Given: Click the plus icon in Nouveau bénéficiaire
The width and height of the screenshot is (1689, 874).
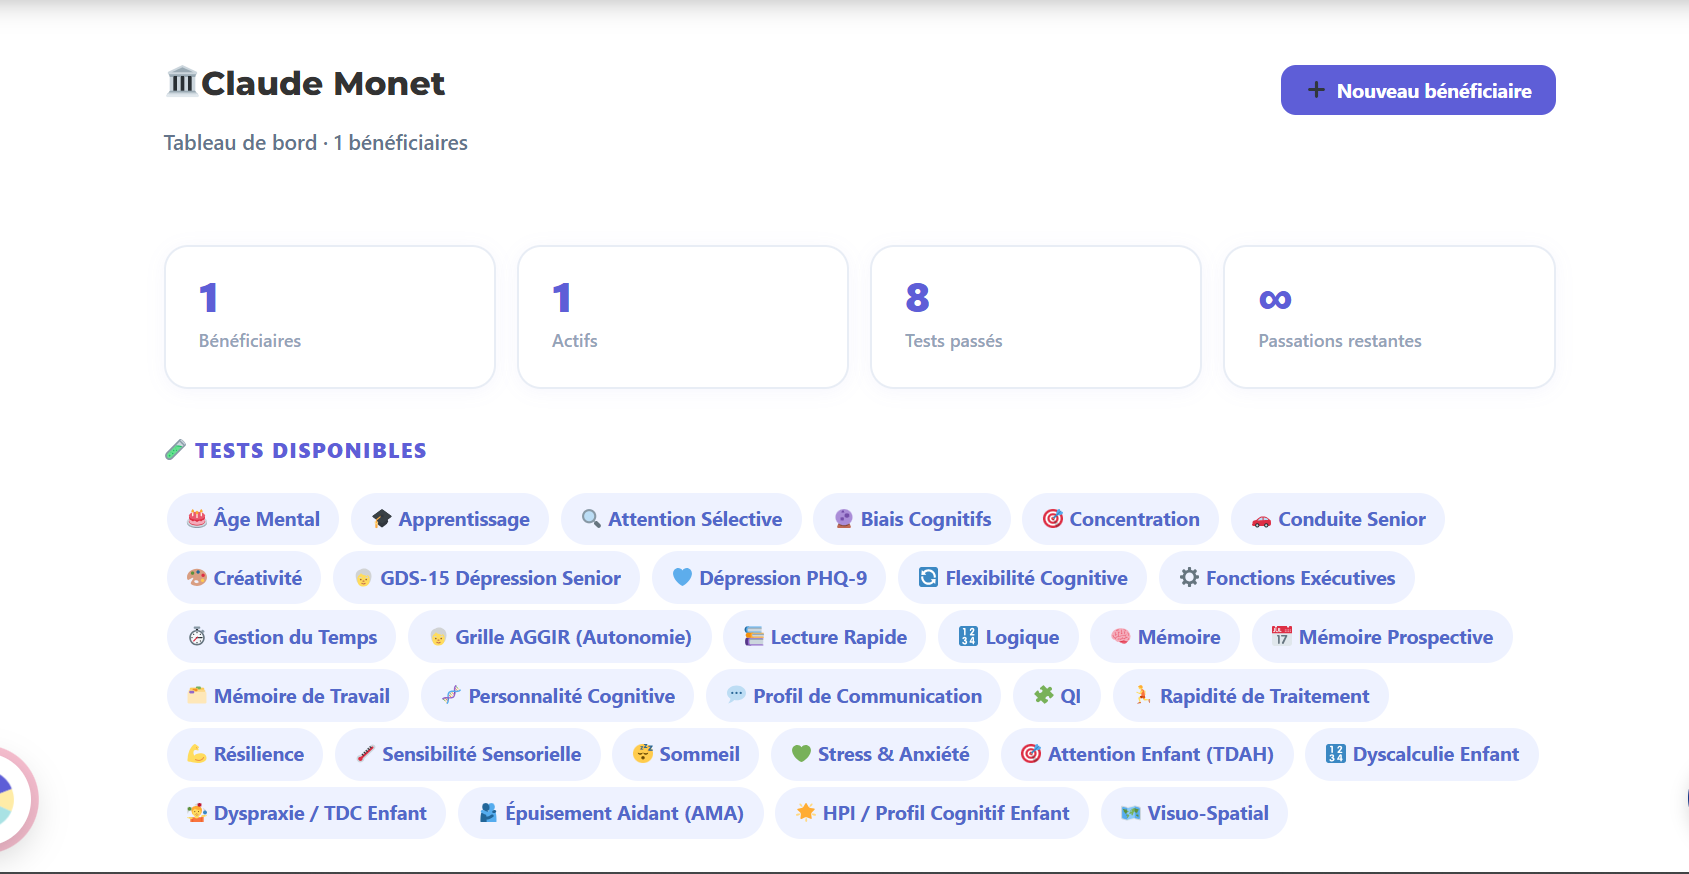Looking at the screenshot, I should pos(1316,90).
